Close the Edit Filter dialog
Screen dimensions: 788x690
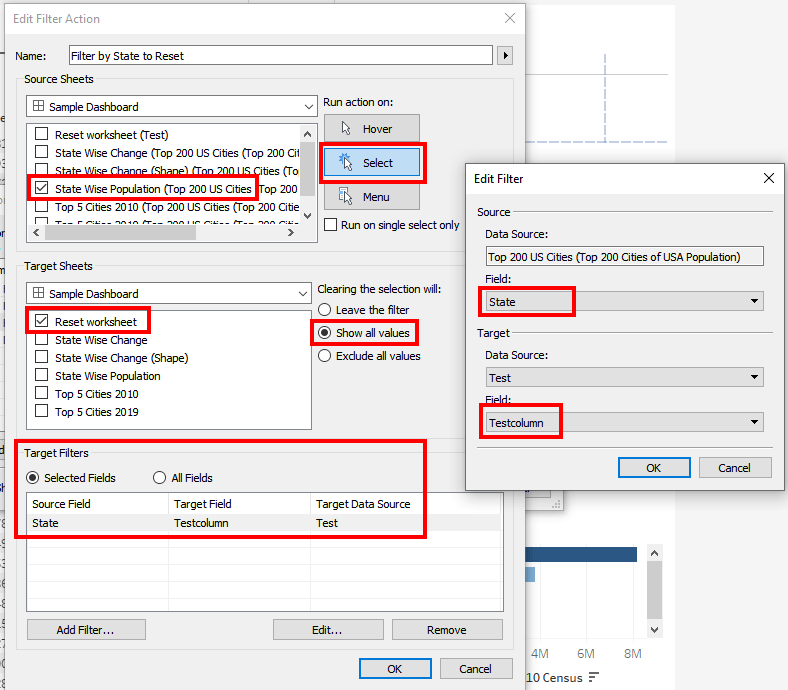tap(769, 178)
